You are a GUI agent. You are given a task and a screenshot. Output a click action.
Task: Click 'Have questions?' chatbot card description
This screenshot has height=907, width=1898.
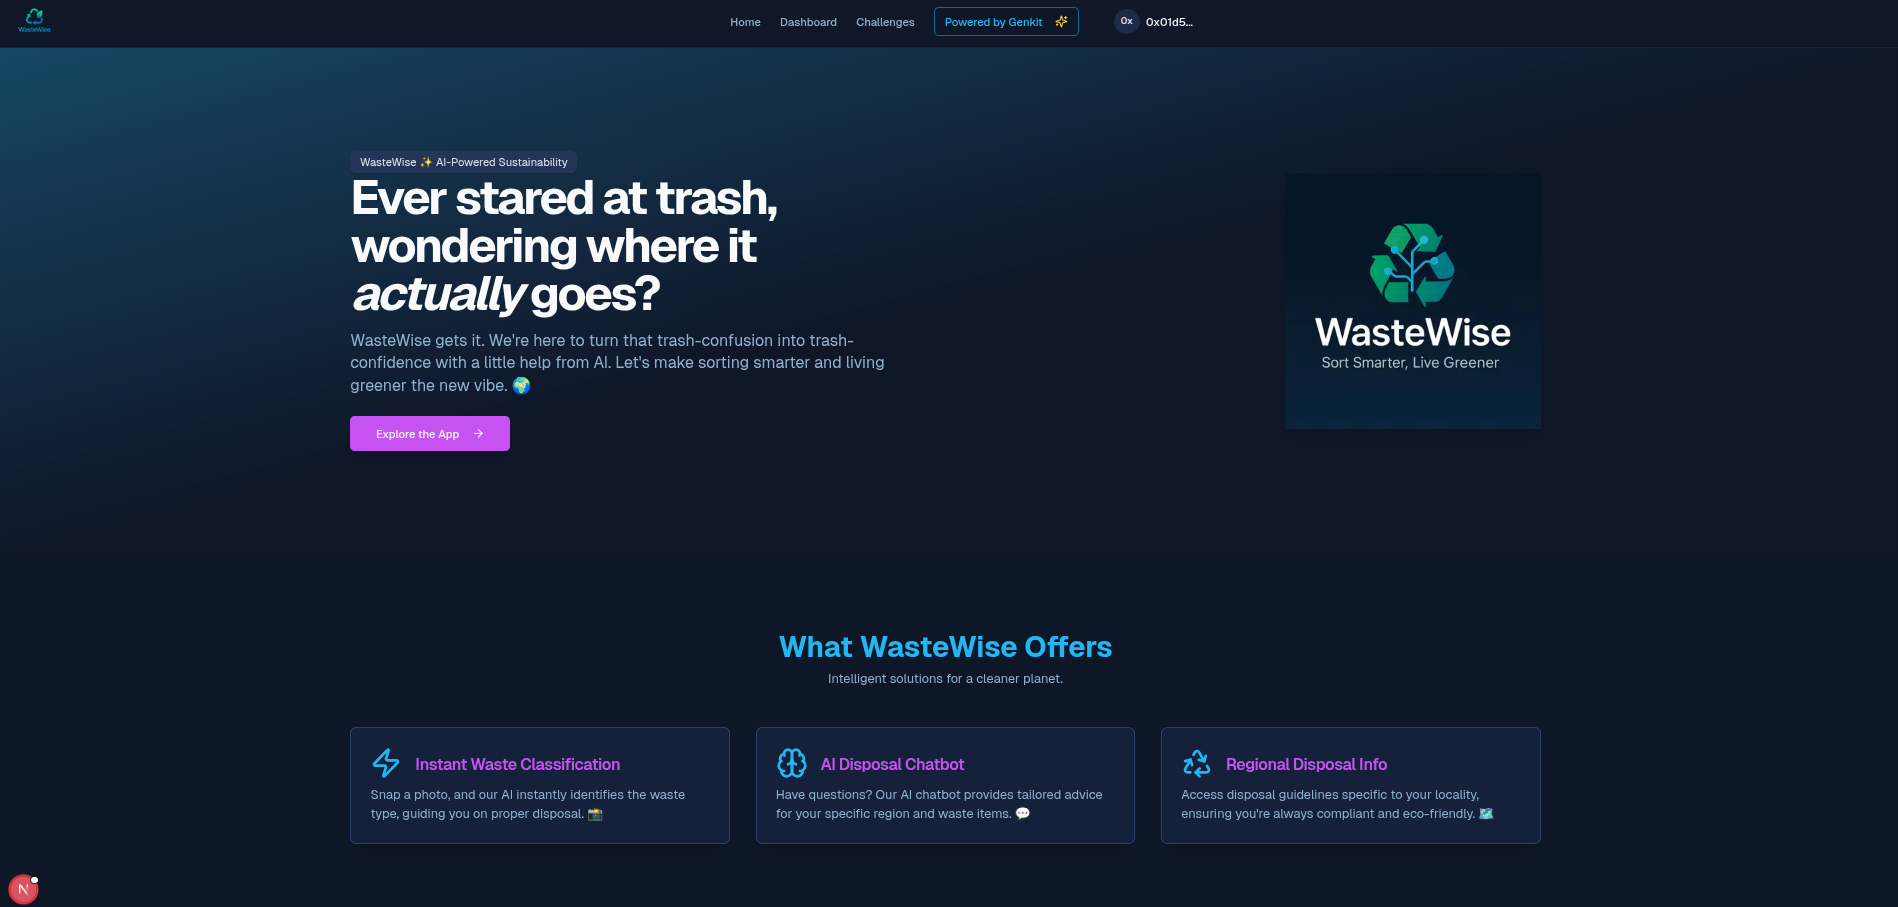[x=939, y=804]
